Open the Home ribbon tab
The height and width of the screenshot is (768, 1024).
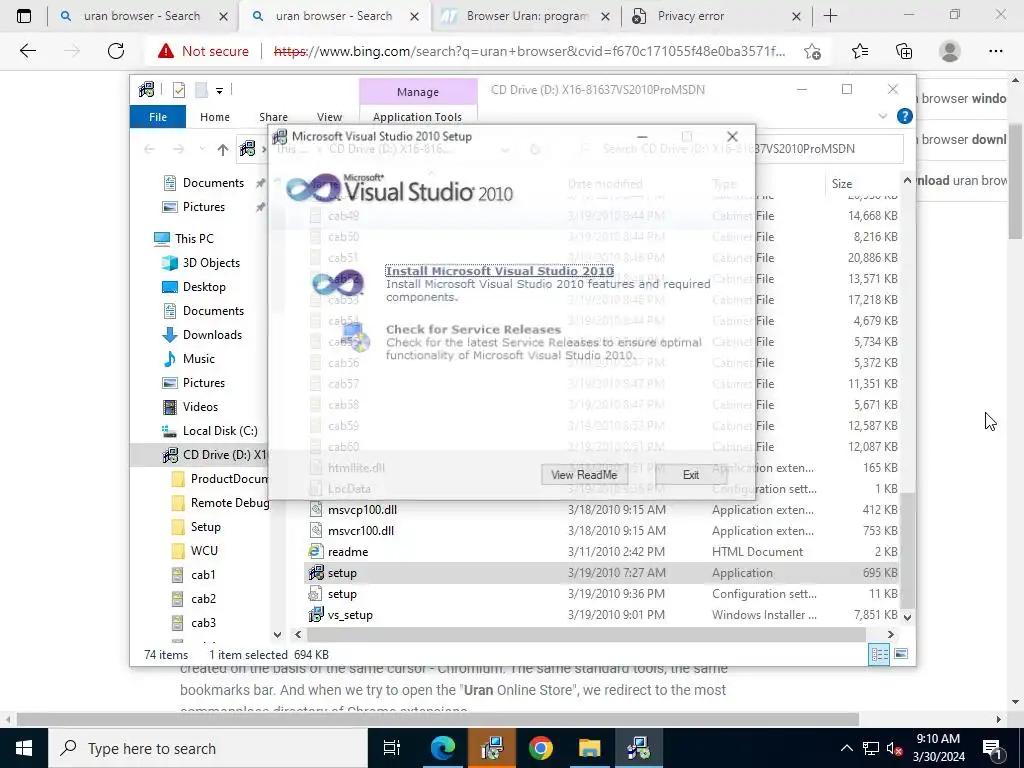[x=215, y=117]
